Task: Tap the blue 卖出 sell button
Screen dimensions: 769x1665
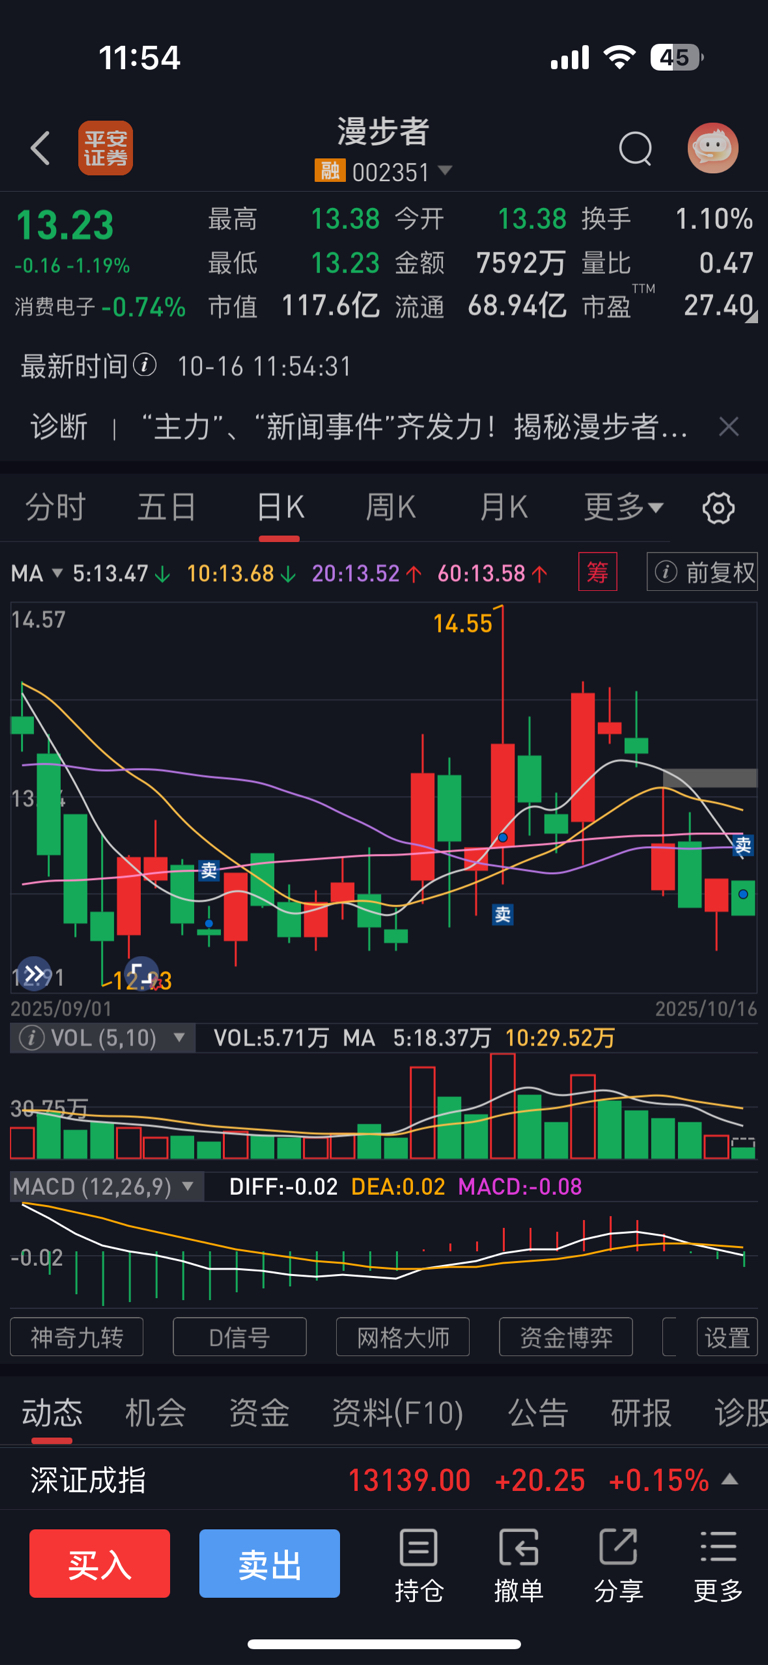Action: pyautogui.click(x=270, y=1563)
